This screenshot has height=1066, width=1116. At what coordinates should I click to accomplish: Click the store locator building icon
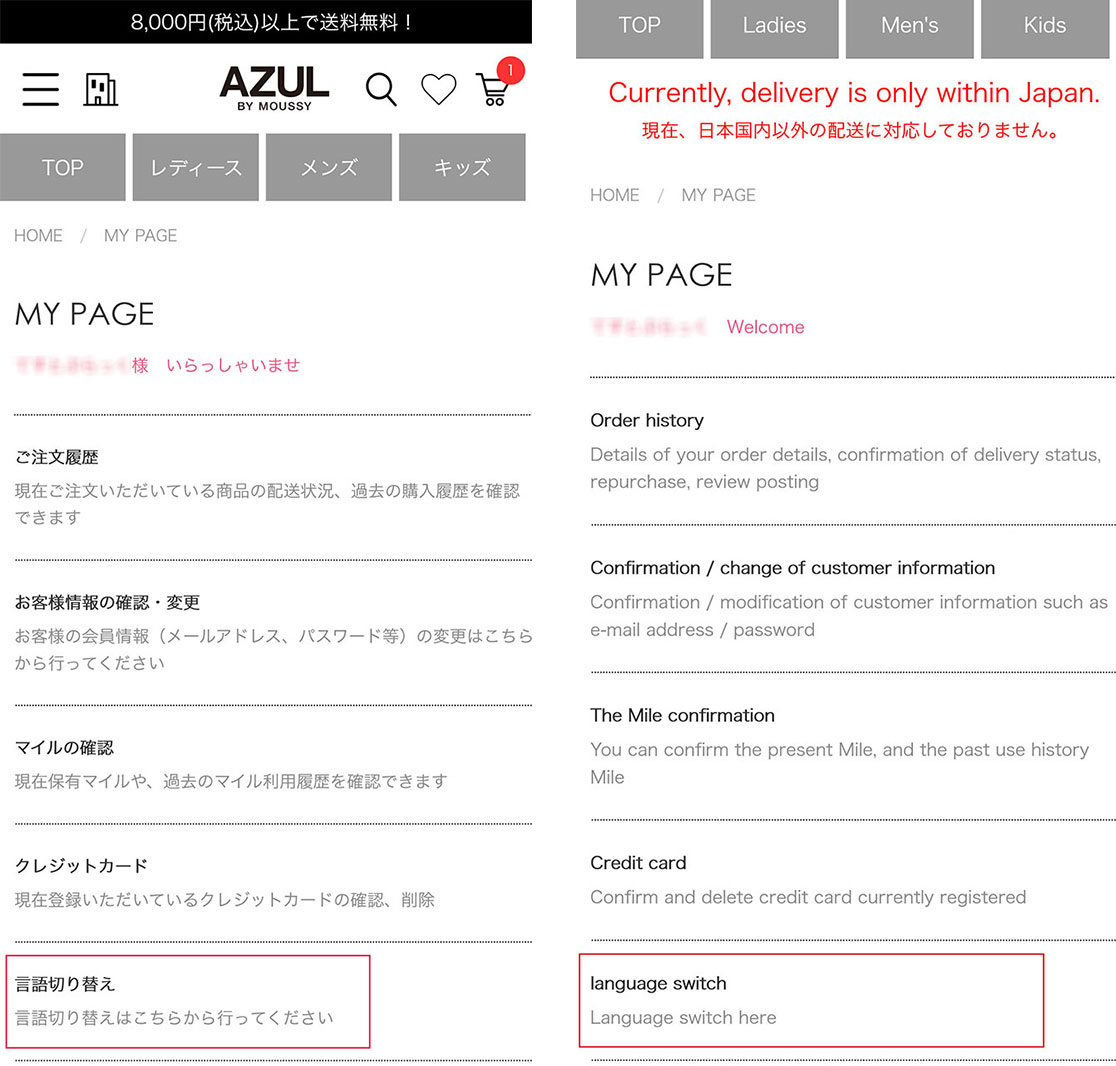click(x=100, y=89)
